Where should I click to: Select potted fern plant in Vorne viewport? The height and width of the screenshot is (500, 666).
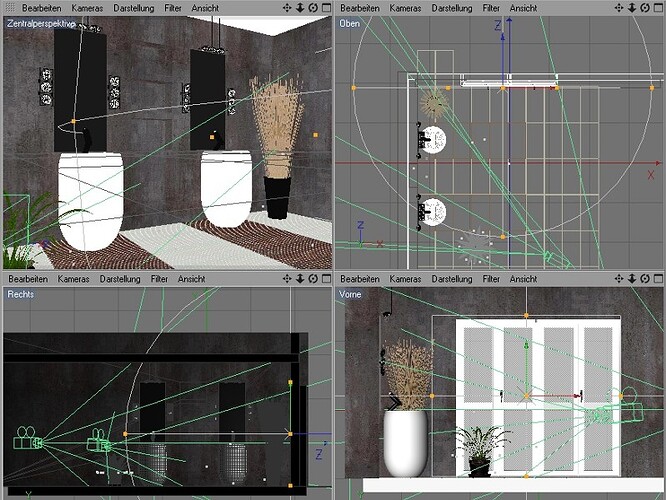(x=481, y=451)
